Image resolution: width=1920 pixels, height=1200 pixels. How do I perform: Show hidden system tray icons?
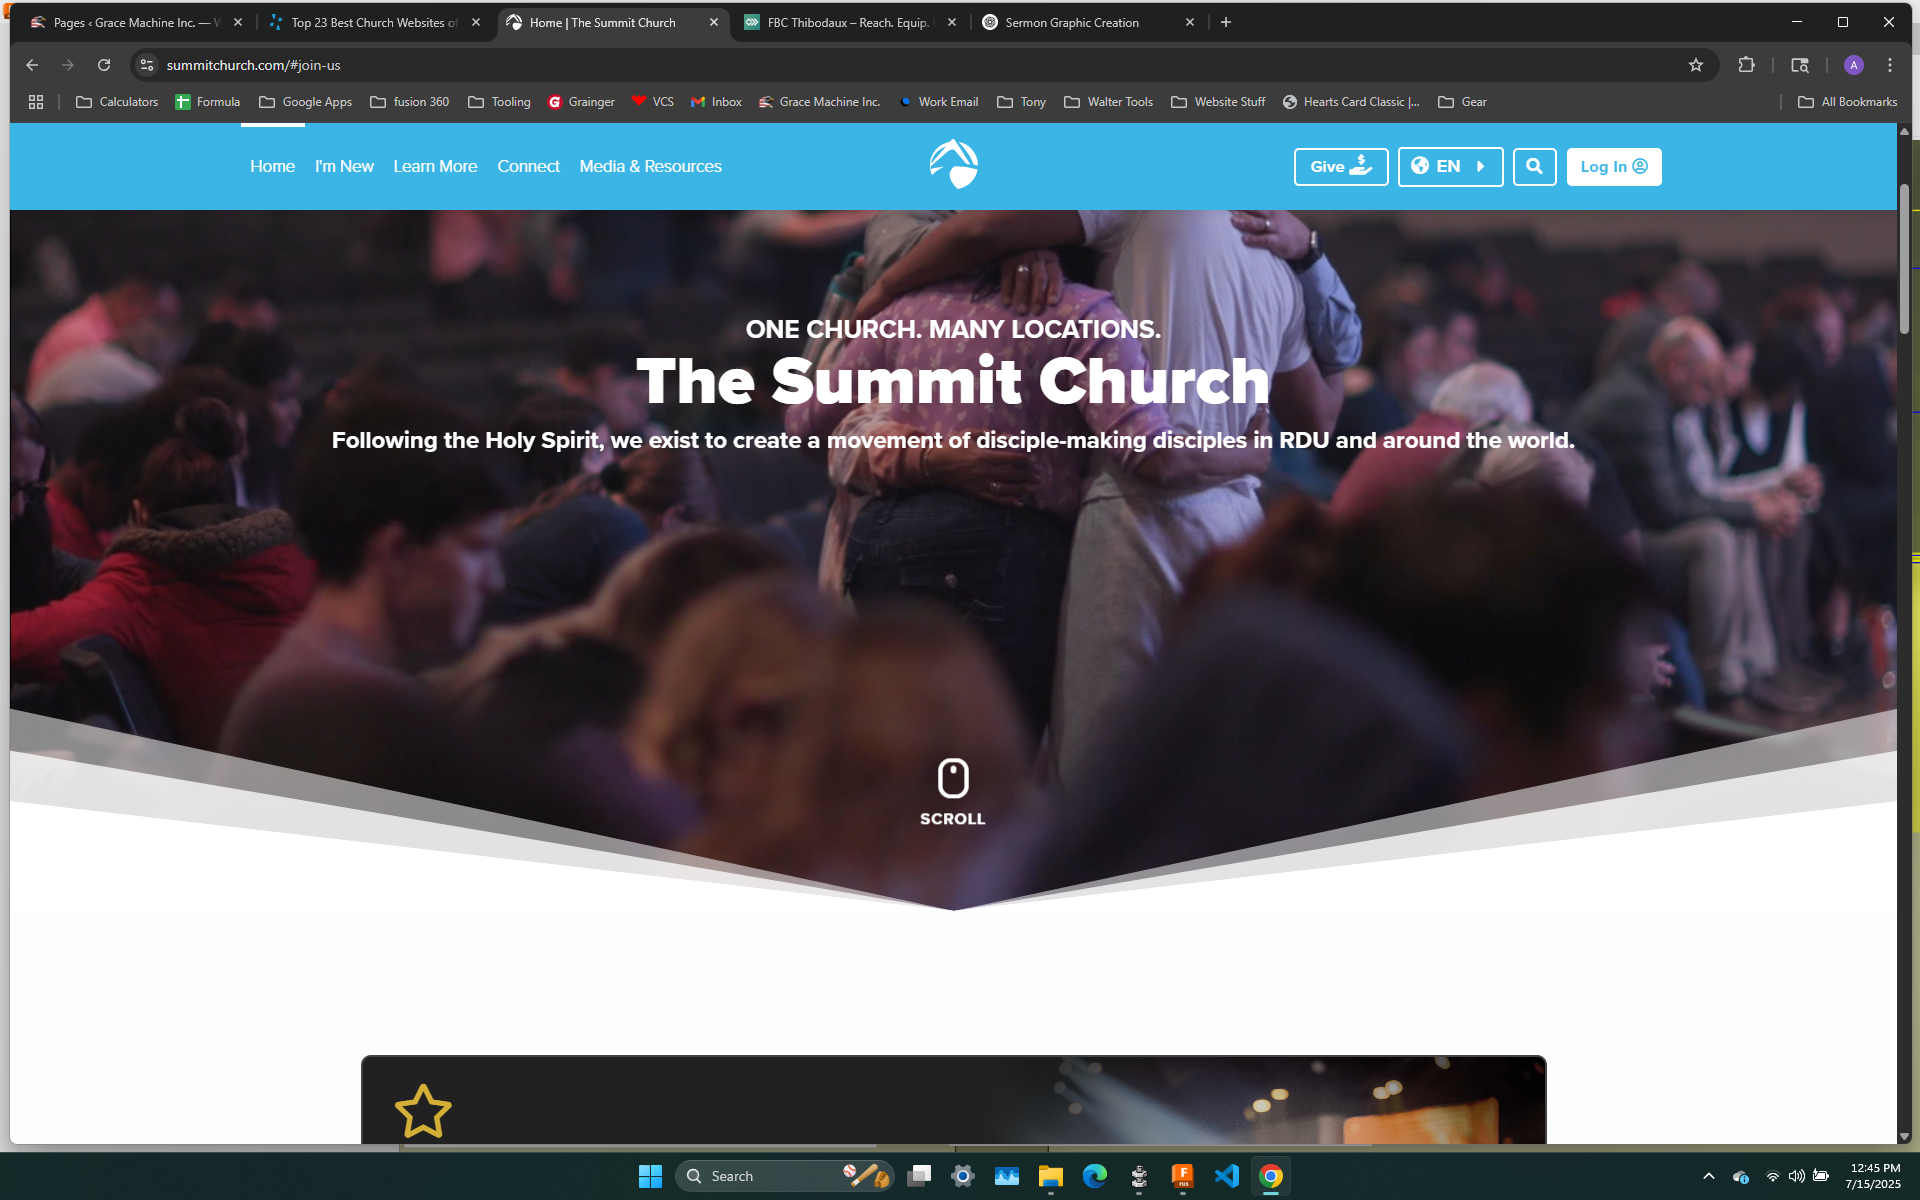coord(1708,1176)
